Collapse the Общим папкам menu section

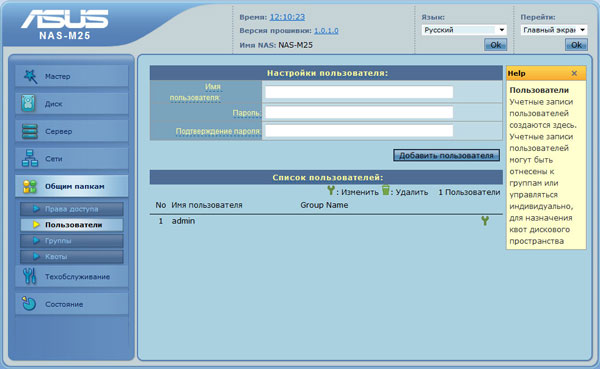click(72, 186)
